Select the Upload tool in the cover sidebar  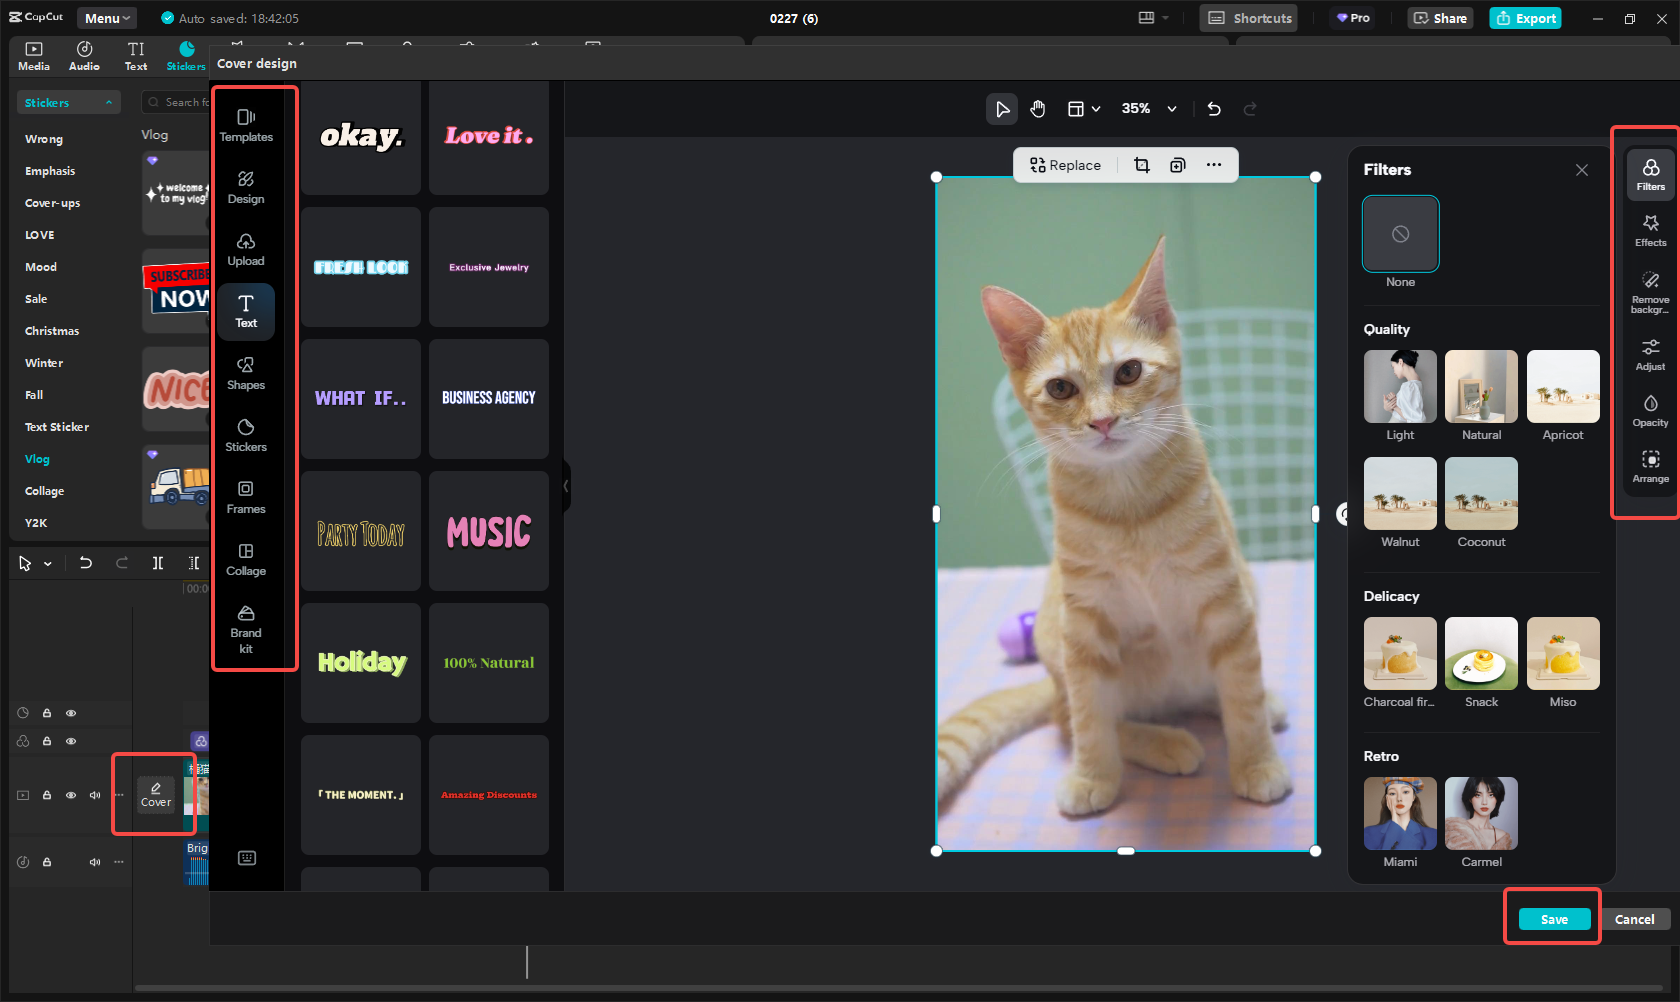(x=246, y=249)
